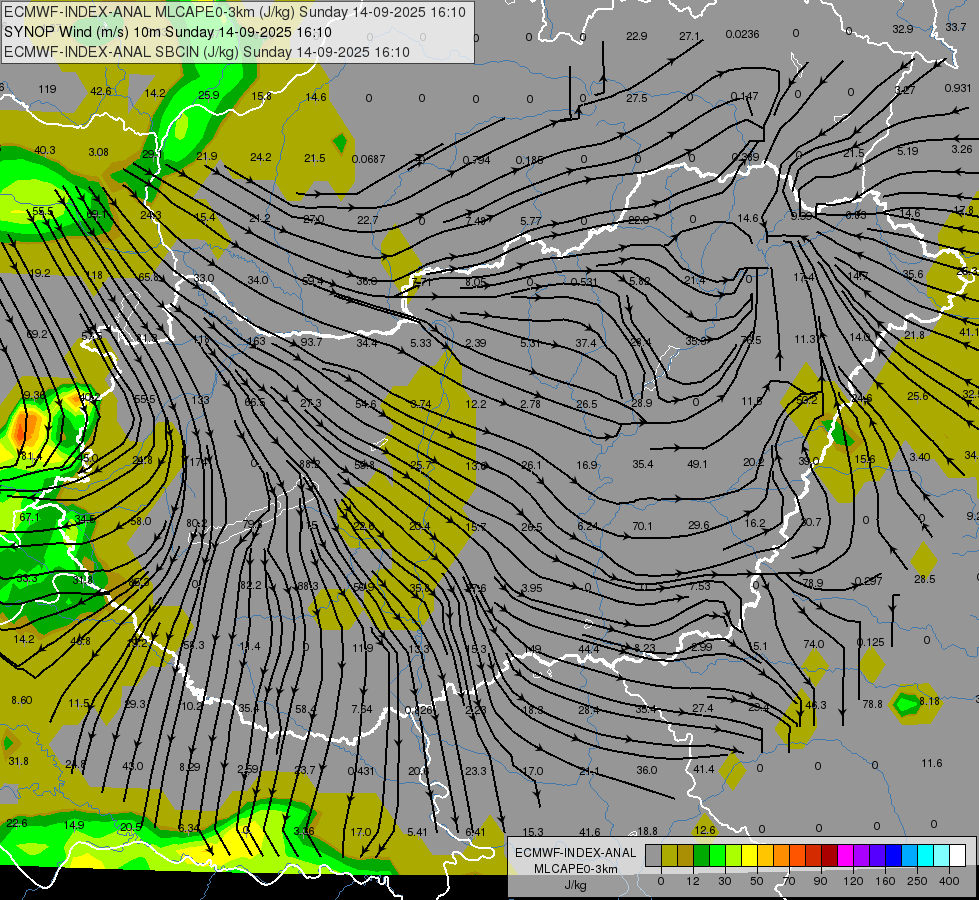The width and height of the screenshot is (979, 900).
Task: Click the 8.18 value on green patch
Action: pyautogui.click(x=929, y=701)
